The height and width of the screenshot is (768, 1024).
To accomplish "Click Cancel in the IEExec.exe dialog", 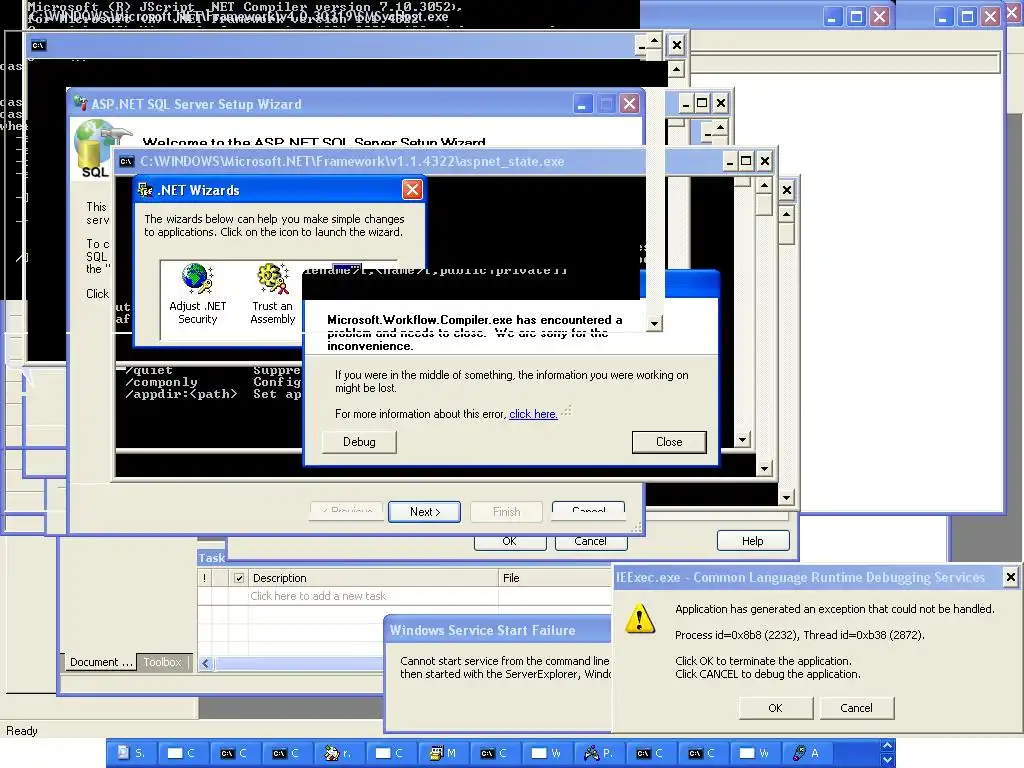I will [x=856, y=708].
